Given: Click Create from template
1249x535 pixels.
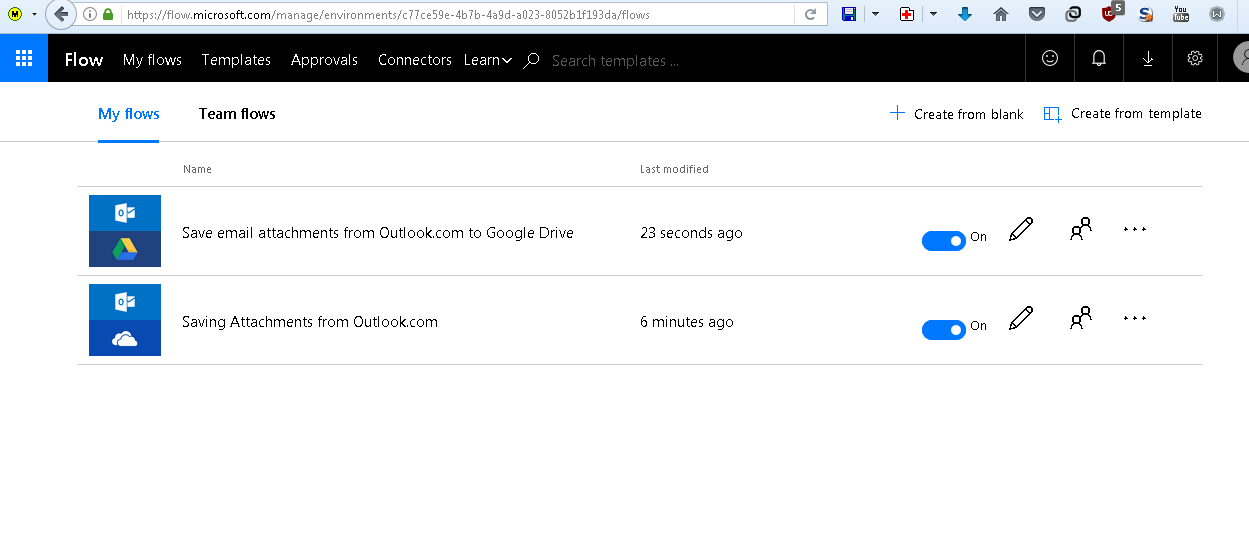Looking at the screenshot, I should [x=1123, y=114].
